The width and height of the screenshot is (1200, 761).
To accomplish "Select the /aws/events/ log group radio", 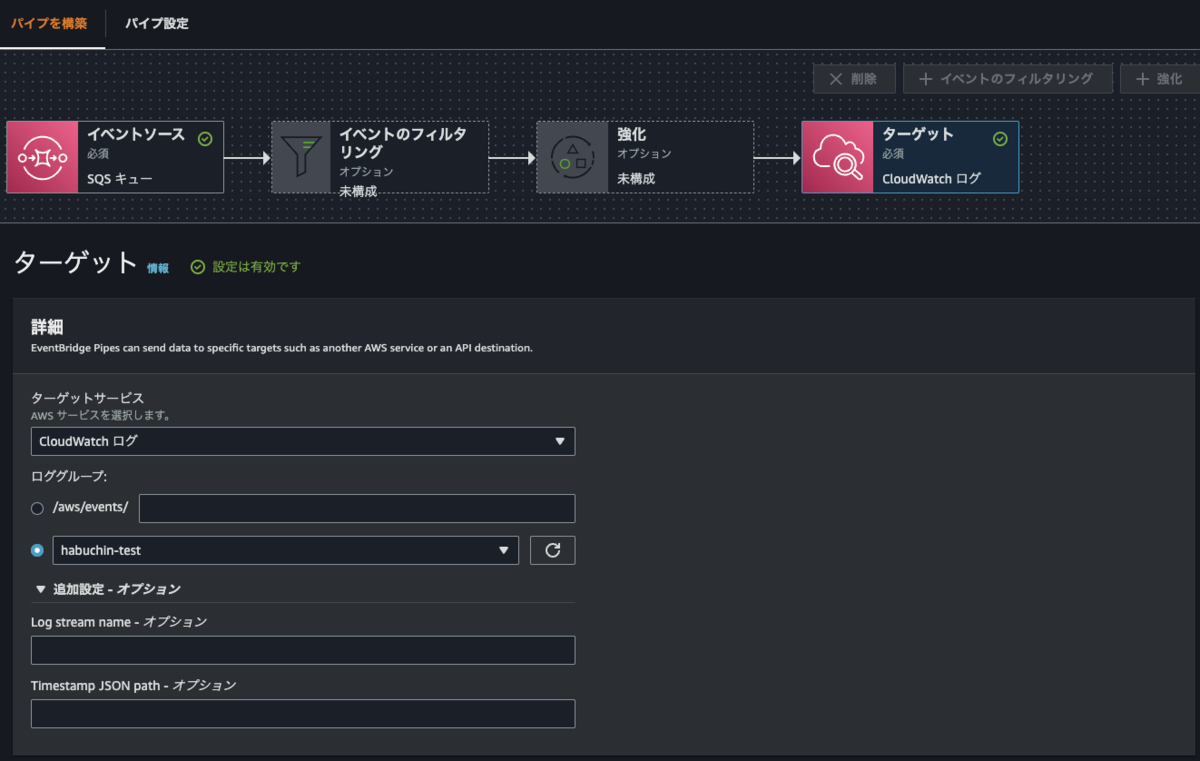I will [x=38, y=508].
